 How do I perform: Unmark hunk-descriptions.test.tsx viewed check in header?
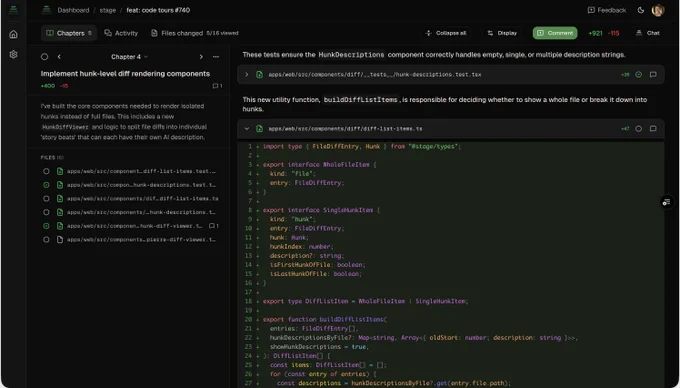638,75
